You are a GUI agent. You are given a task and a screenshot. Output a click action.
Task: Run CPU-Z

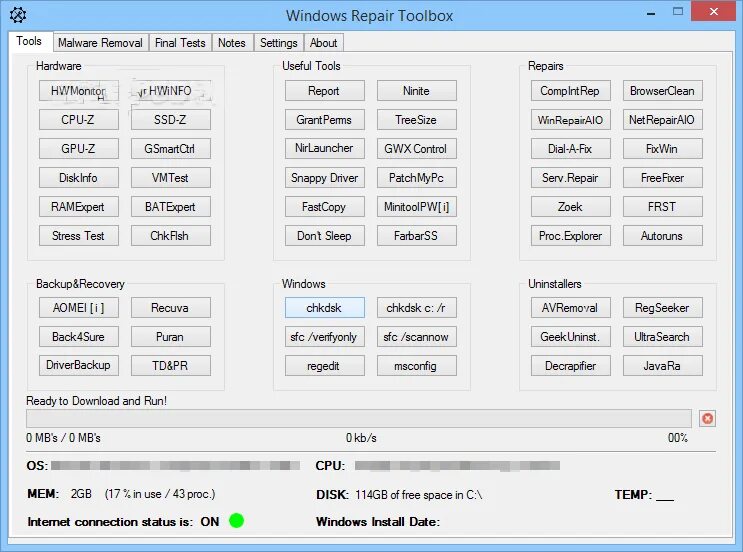coord(79,119)
